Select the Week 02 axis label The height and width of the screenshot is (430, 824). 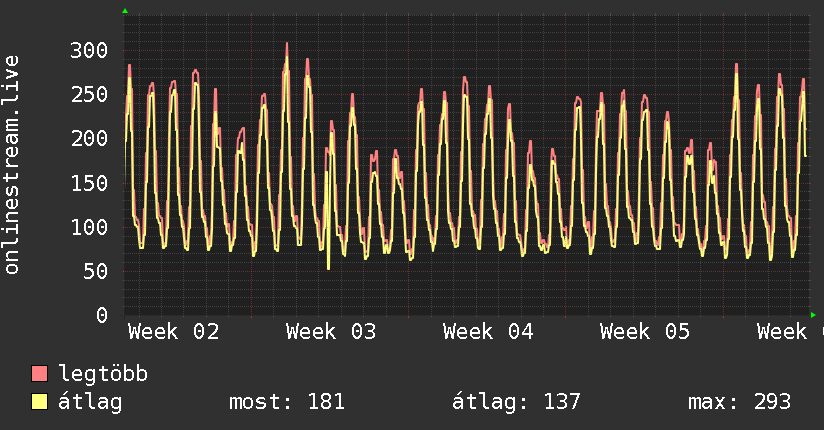coord(173,332)
